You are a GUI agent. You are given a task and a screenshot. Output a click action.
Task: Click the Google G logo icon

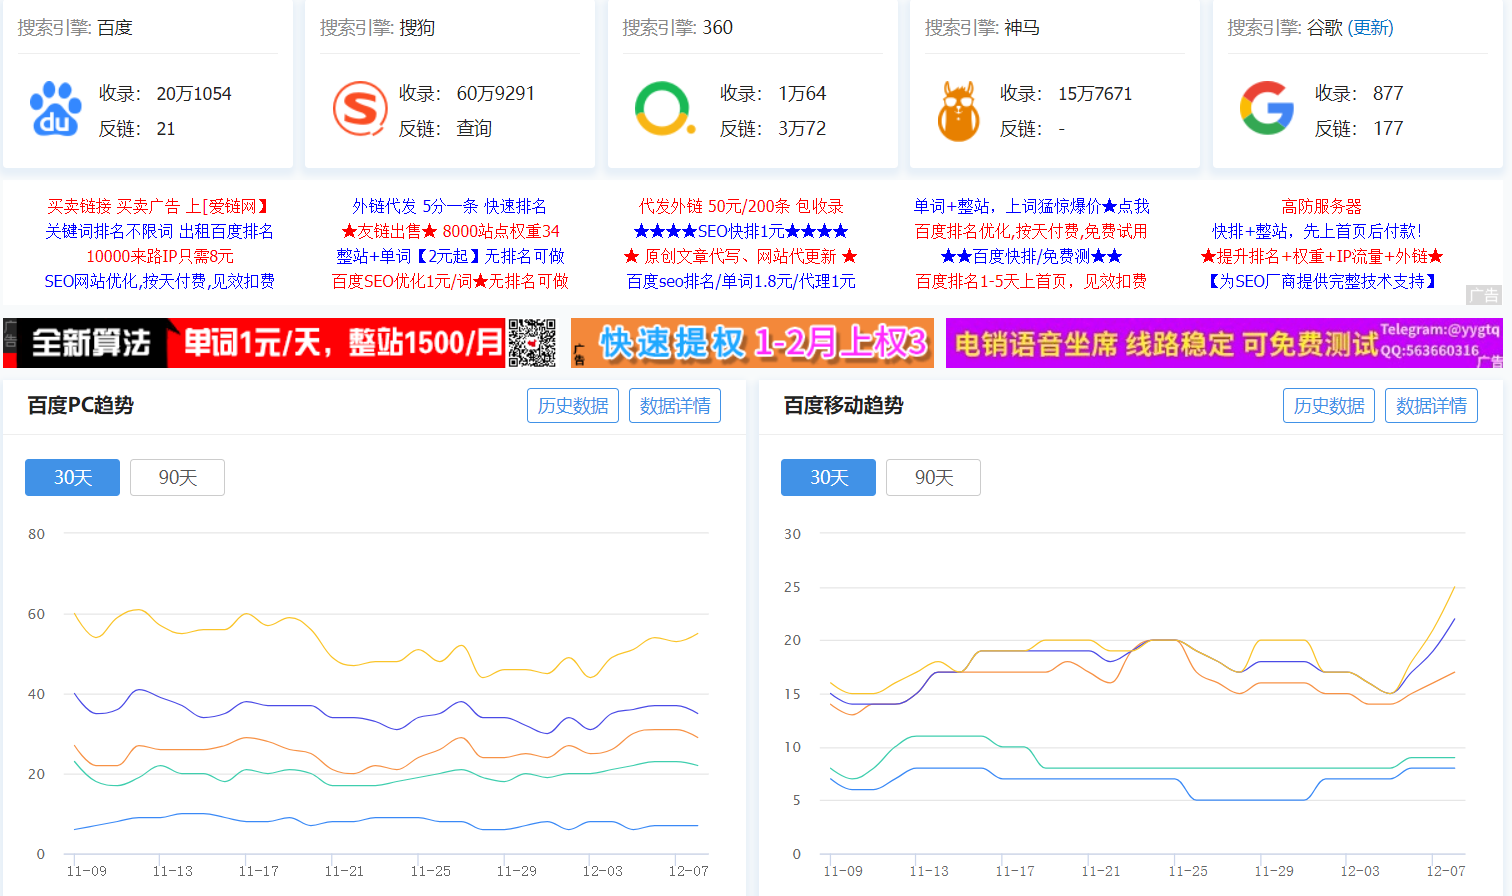click(1267, 108)
